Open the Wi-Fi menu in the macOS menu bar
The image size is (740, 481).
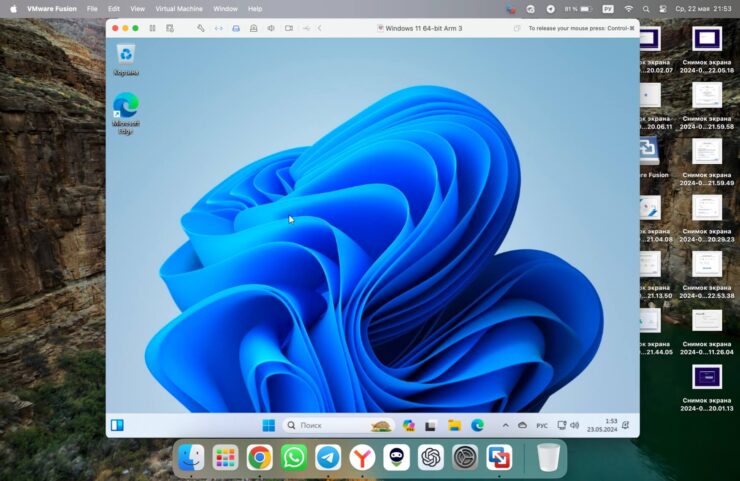point(629,9)
